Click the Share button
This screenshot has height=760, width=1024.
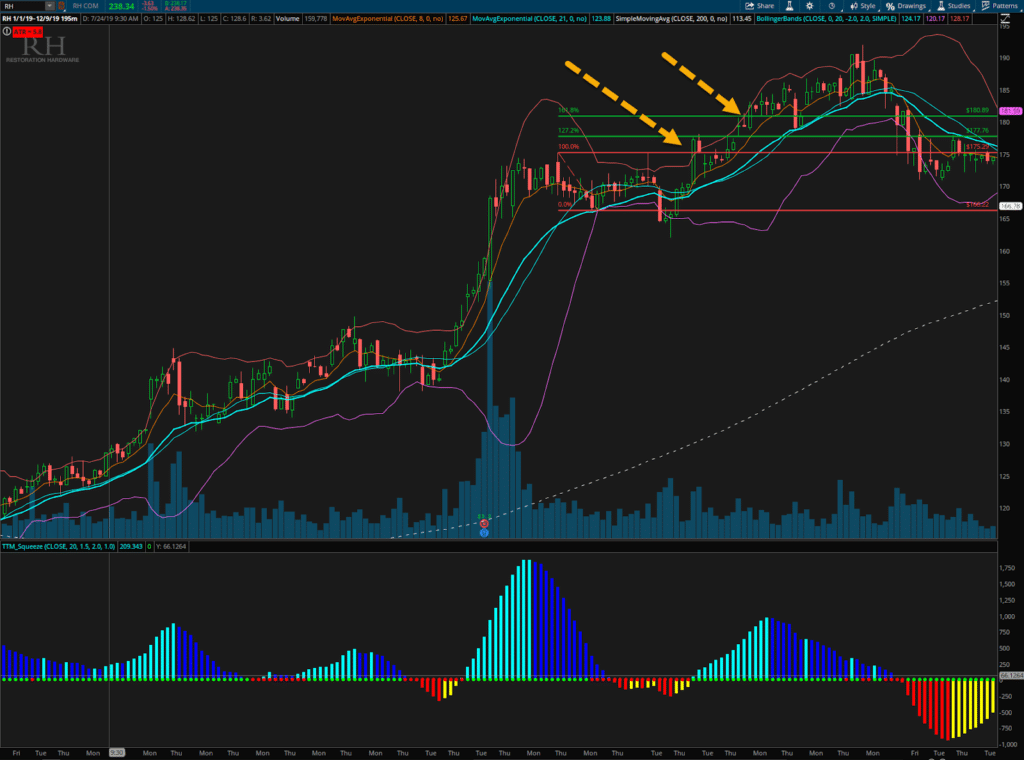760,6
